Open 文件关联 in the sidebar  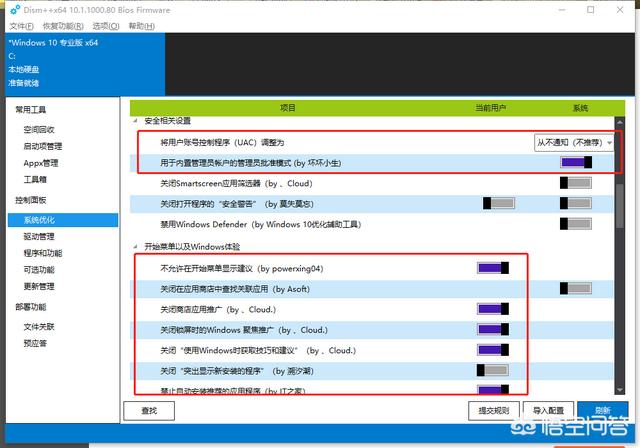coord(39,326)
